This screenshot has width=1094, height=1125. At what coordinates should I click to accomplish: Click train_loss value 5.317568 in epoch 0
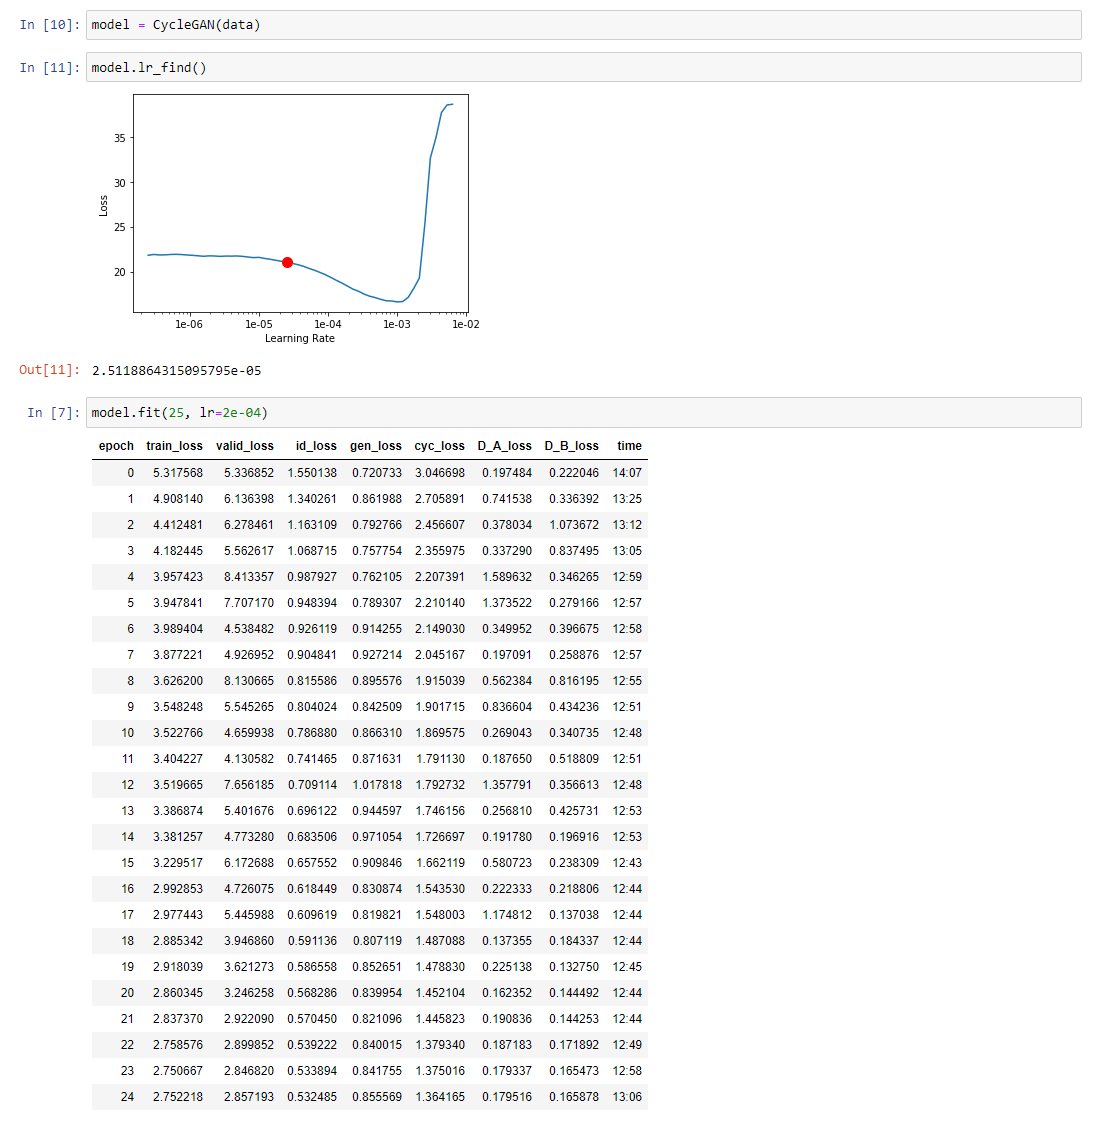[x=178, y=473]
